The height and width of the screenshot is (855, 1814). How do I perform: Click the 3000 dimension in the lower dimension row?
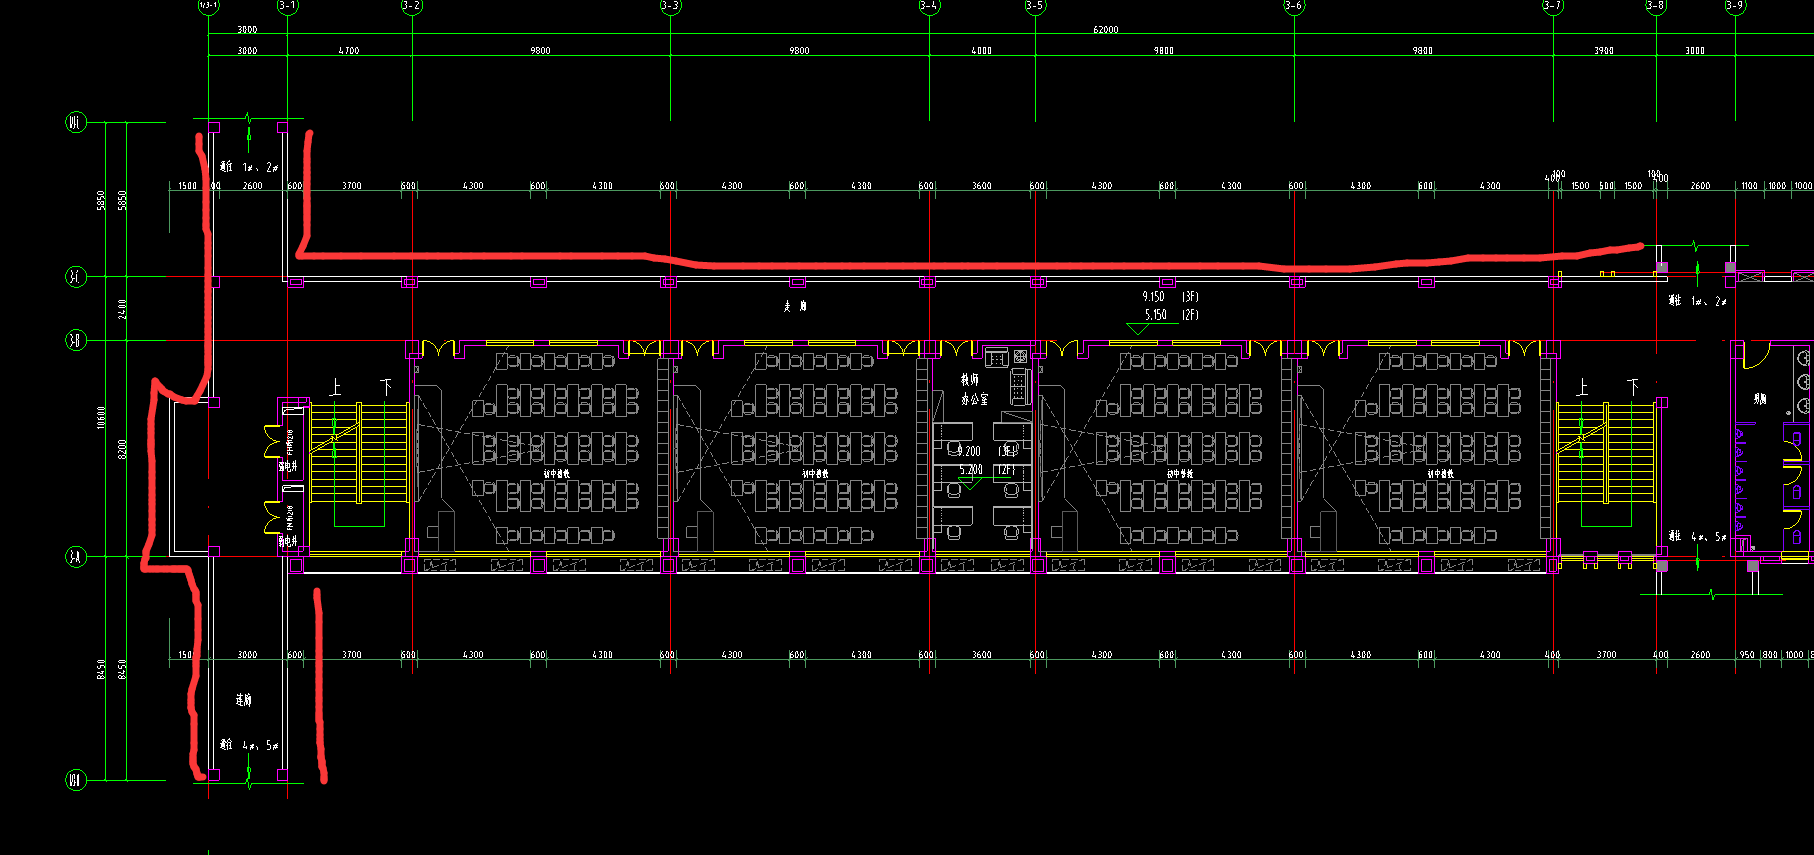coord(247,655)
